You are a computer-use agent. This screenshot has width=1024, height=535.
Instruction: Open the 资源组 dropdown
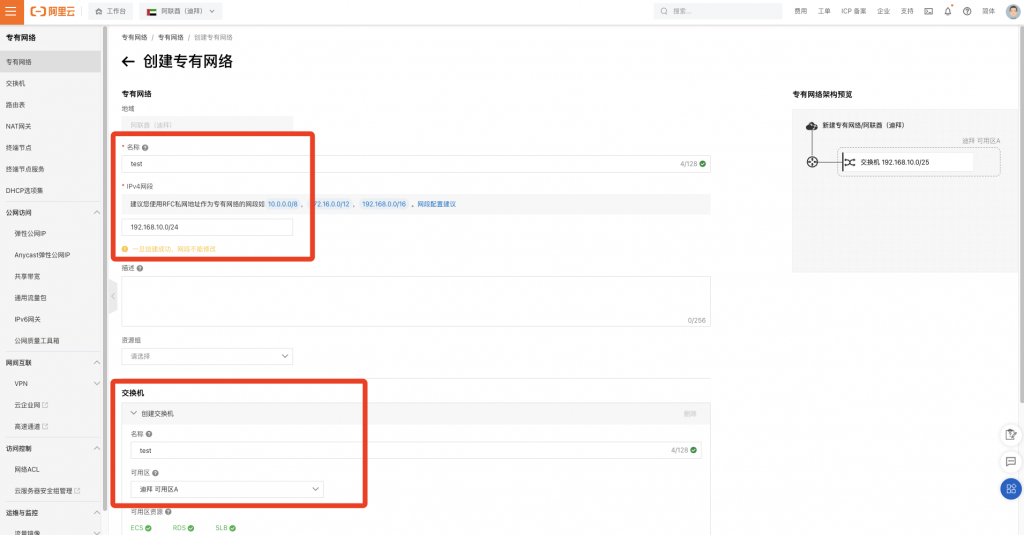[207, 356]
